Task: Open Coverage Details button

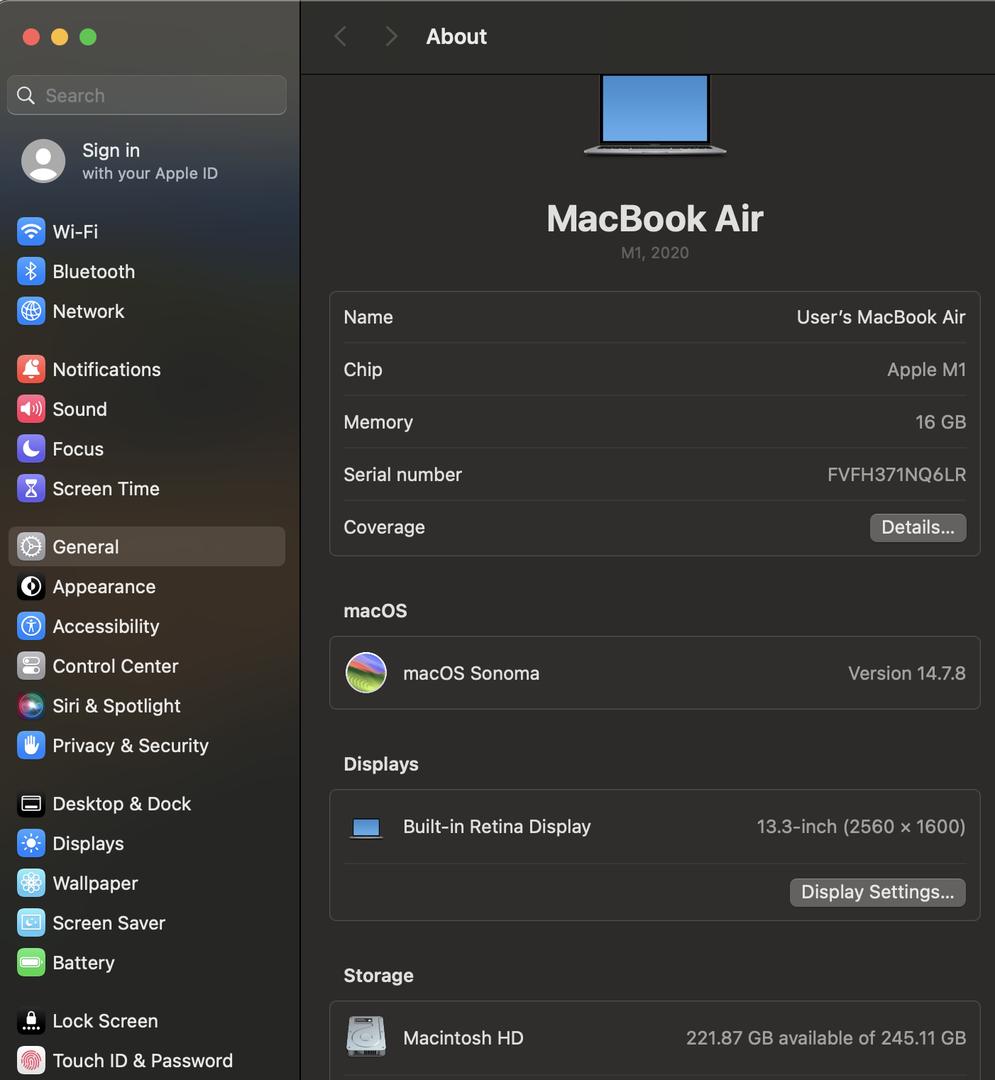Action: coord(918,528)
